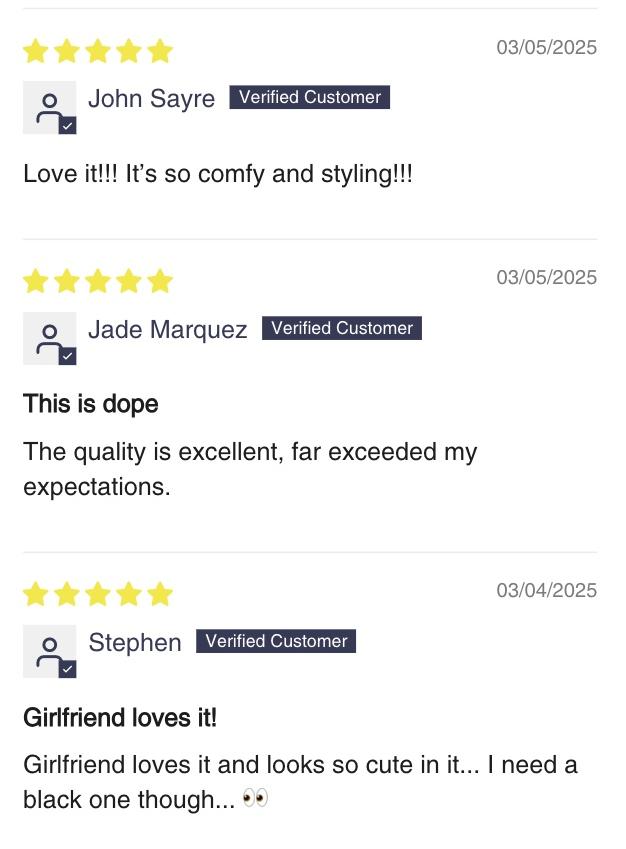Click the Verified Customer badge beside Stephen
626x849 pixels.
click(x=276, y=641)
